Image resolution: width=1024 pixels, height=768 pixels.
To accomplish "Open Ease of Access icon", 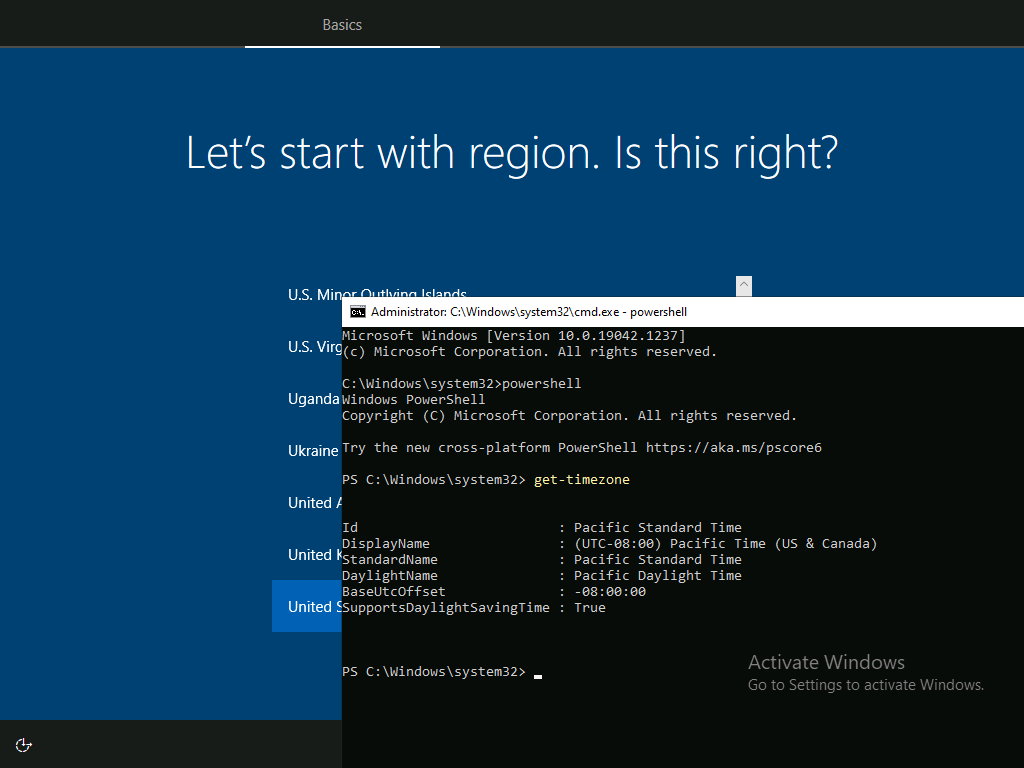I will pos(24,745).
